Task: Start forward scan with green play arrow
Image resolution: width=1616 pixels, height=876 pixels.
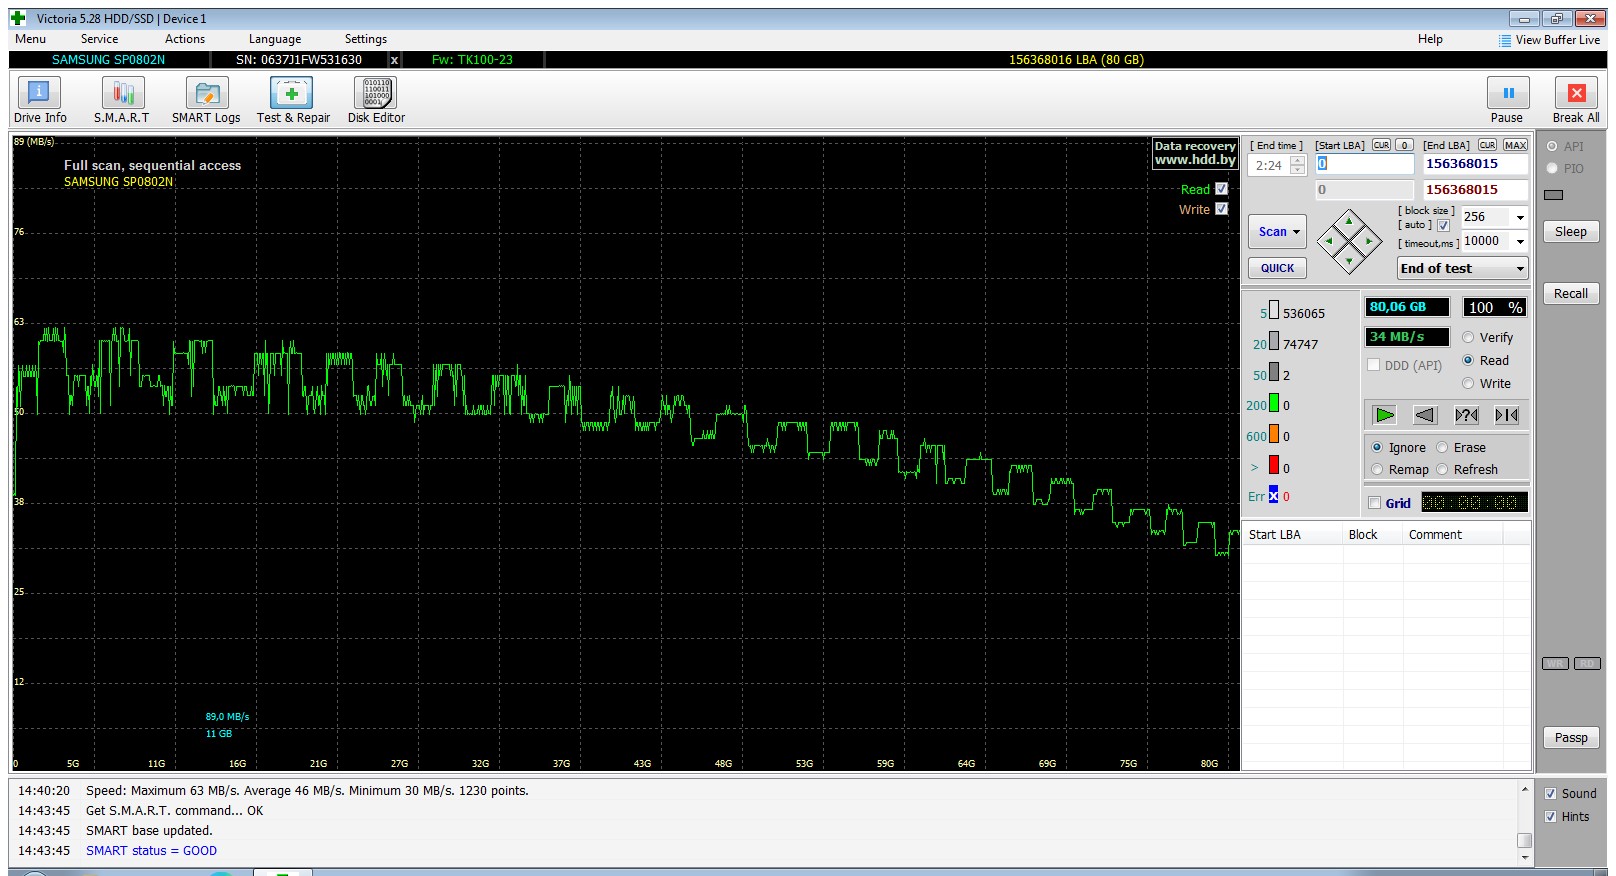Action: 1385,415
